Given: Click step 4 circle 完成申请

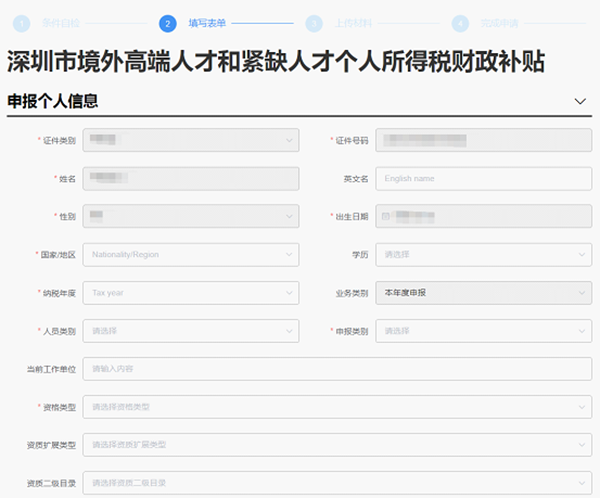Looking at the screenshot, I should pyautogui.click(x=460, y=24).
